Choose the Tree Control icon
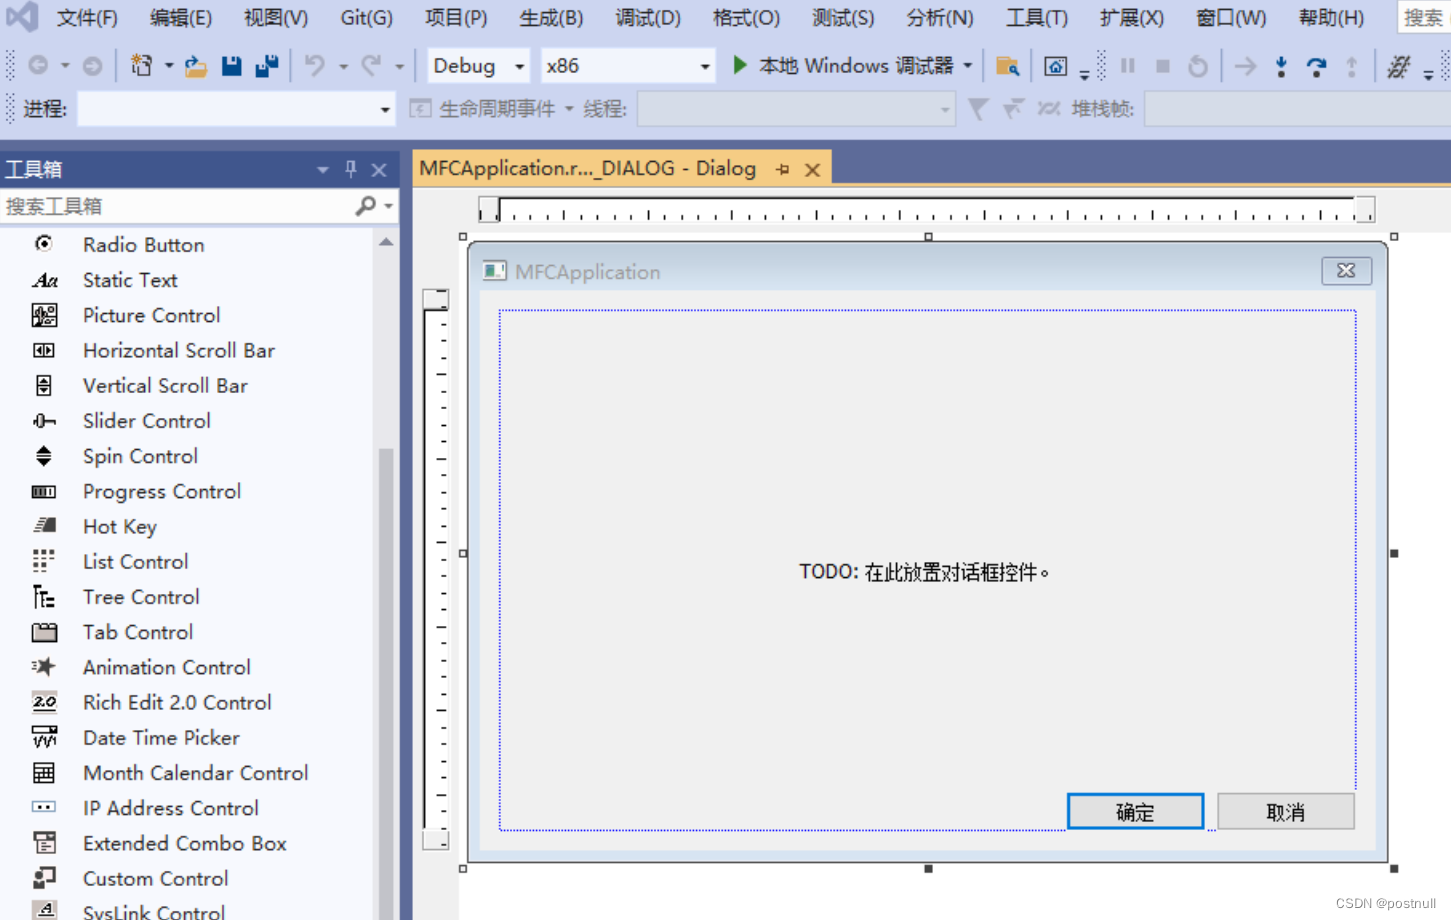1451x920 pixels. (44, 597)
